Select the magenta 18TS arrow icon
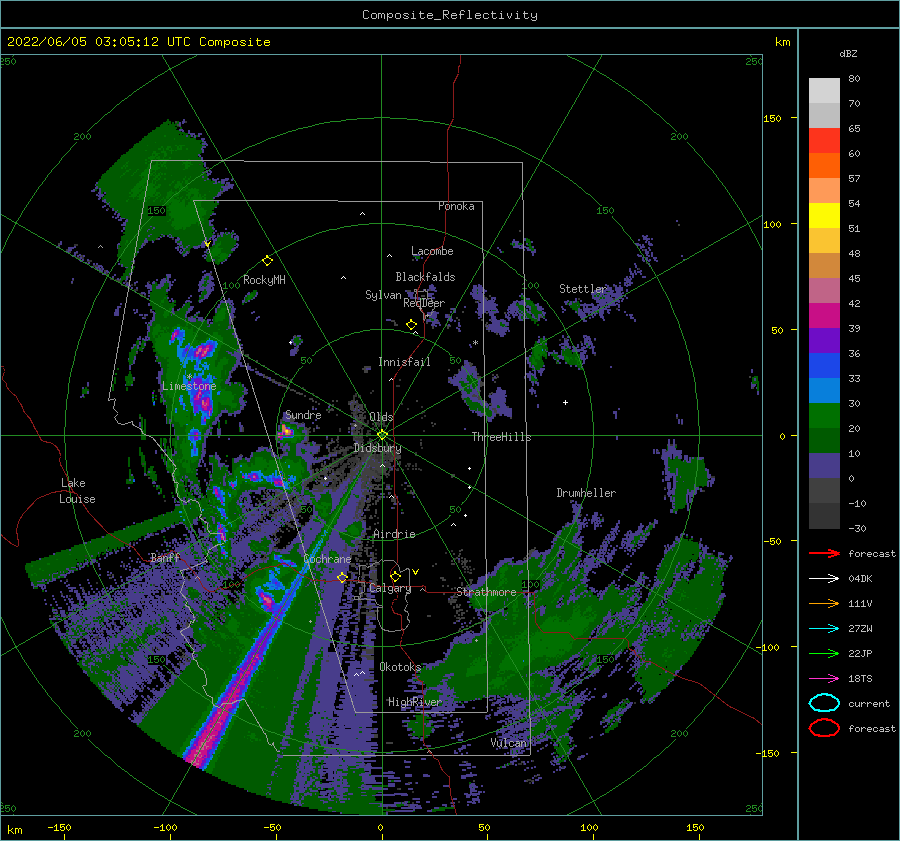This screenshot has height=841, width=900. click(x=824, y=679)
